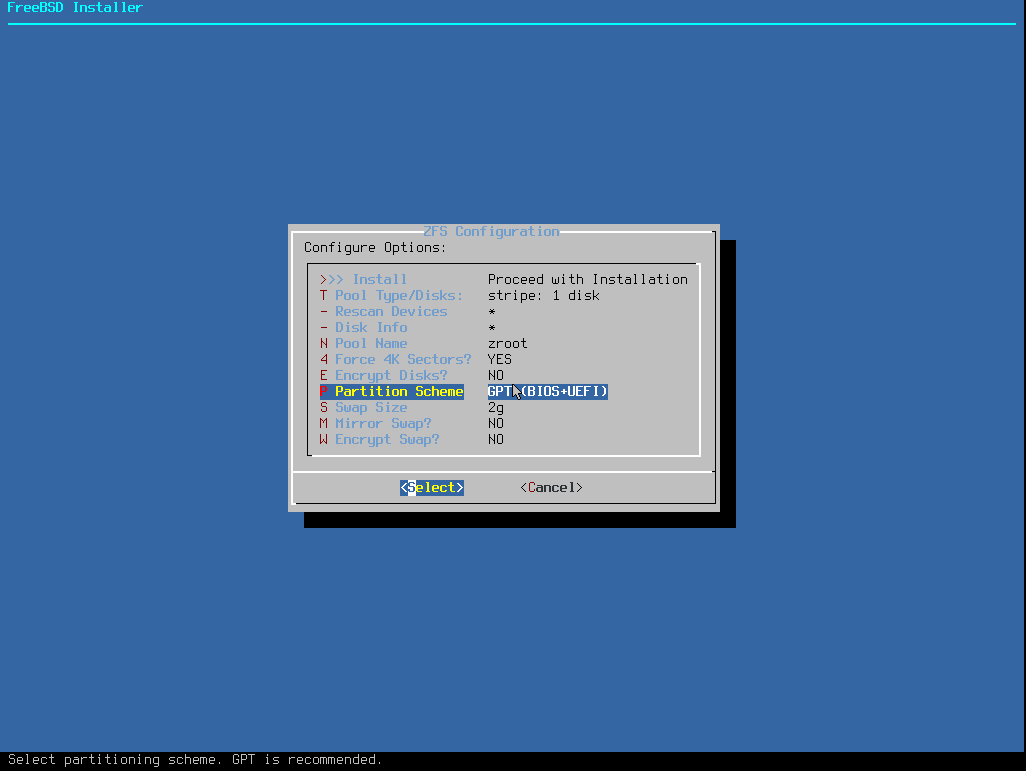Edit the Swap Size option
The image size is (1026, 771).
[x=371, y=407]
